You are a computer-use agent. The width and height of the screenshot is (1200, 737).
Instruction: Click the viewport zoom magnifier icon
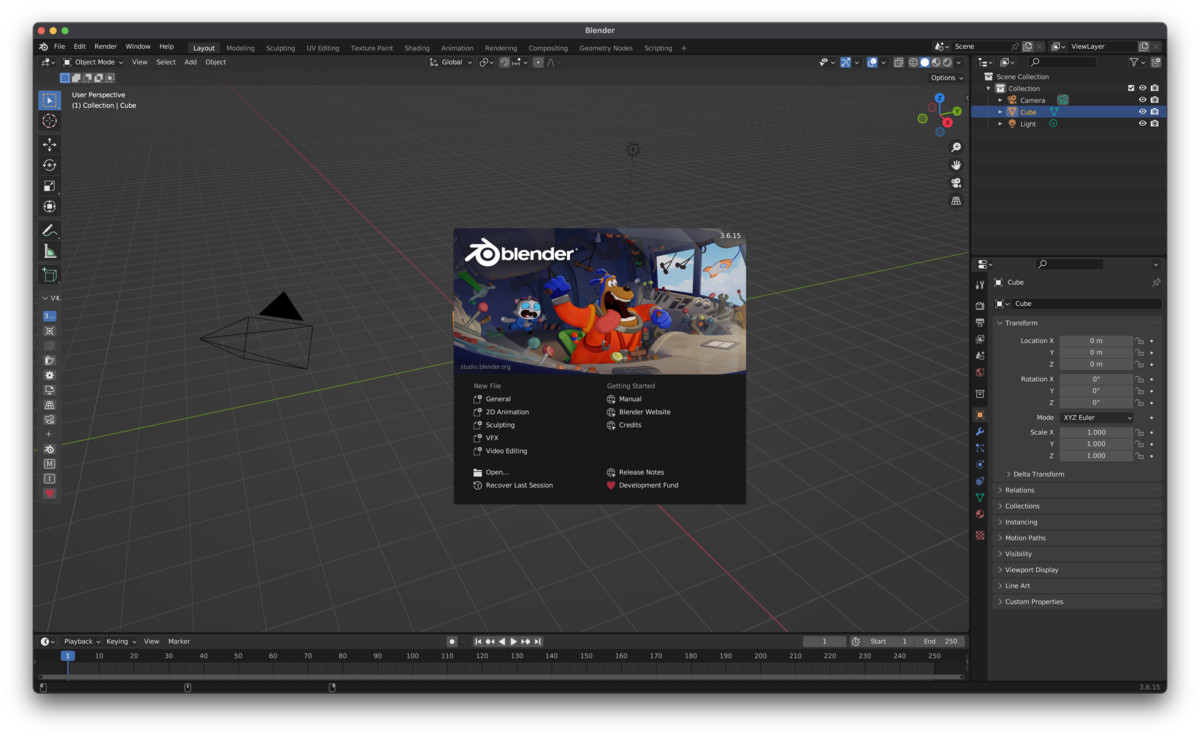(x=956, y=148)
